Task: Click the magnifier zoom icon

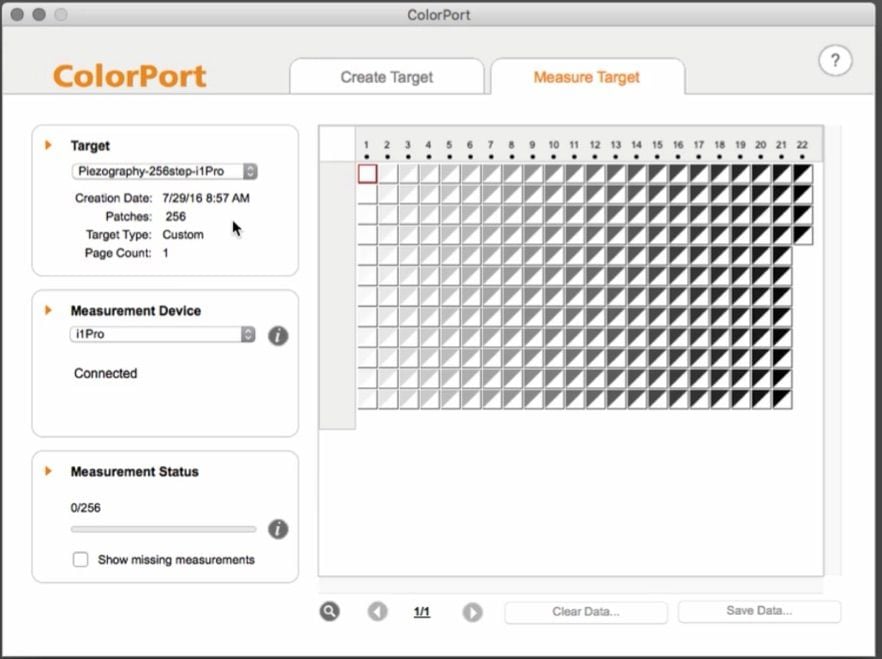Action: tap(329, 611)
